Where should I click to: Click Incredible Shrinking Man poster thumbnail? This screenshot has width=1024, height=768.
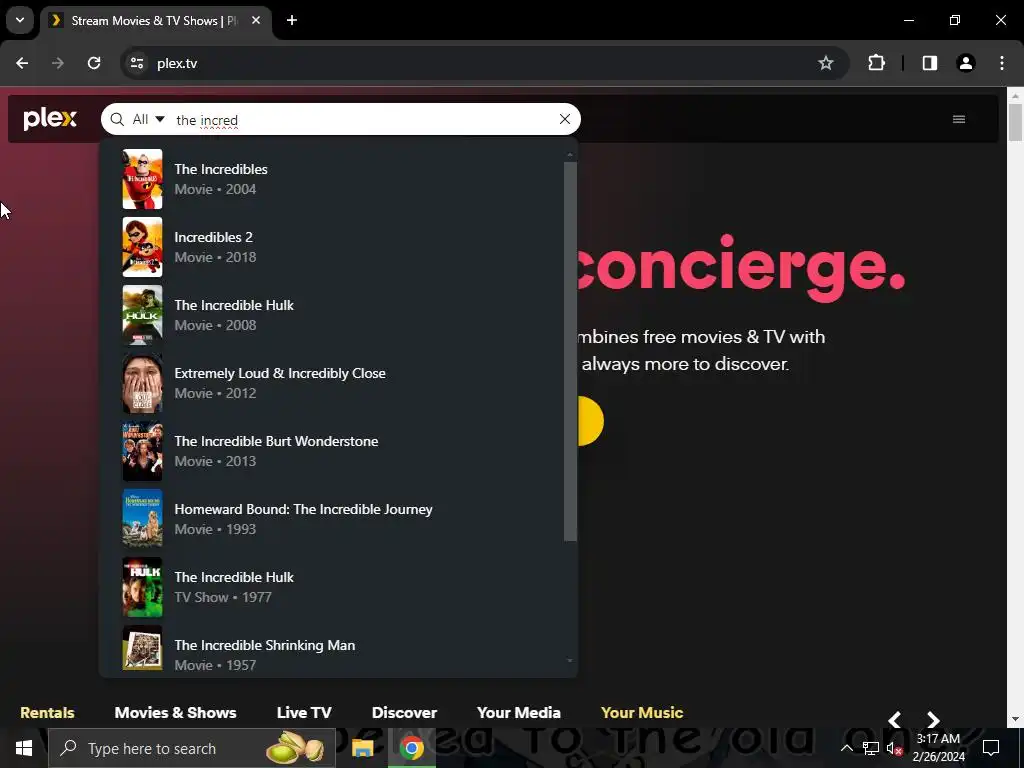coord(142,648)
